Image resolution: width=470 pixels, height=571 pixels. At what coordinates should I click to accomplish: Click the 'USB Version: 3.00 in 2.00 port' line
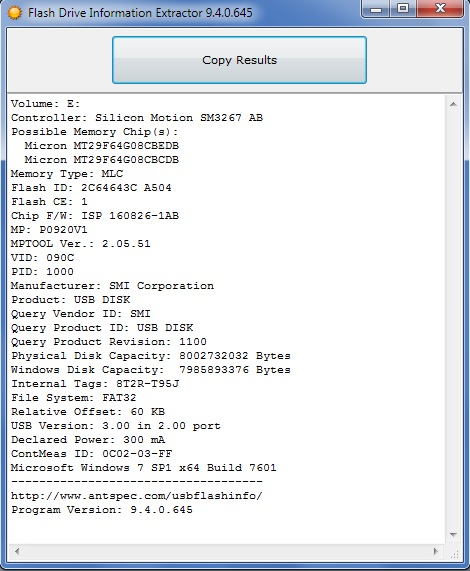pos(116,426)
